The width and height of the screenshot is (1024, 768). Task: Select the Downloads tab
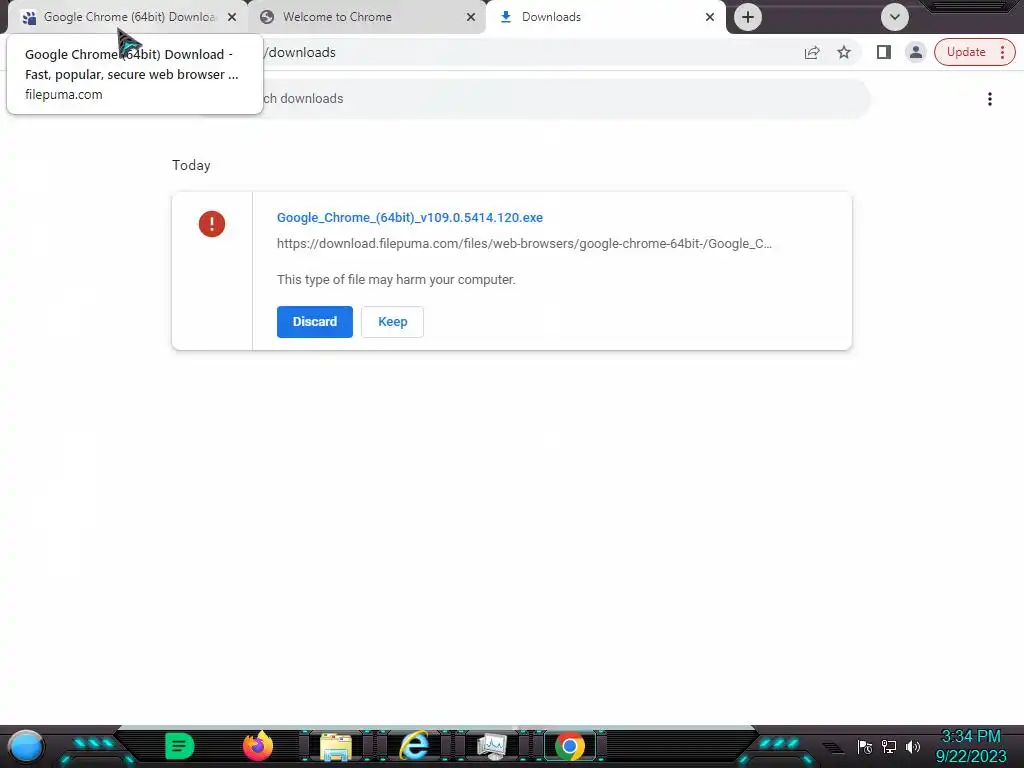[605, 17]
